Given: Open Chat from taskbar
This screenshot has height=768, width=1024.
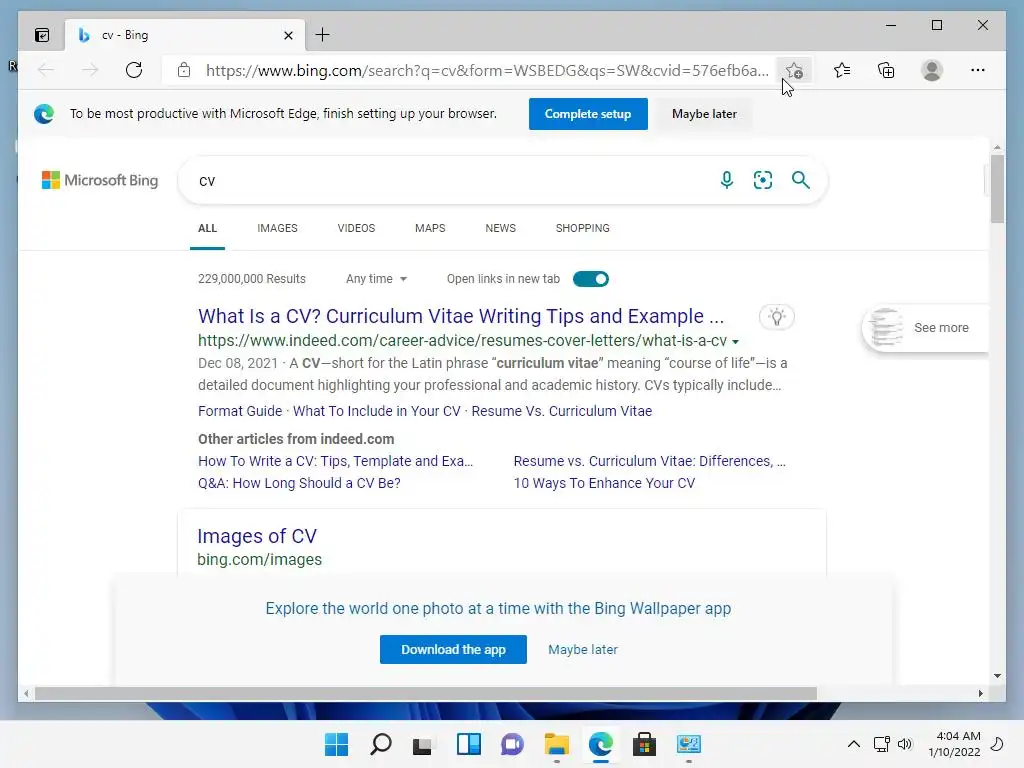Looking at the screenshot, I should [x=512, y=744].
